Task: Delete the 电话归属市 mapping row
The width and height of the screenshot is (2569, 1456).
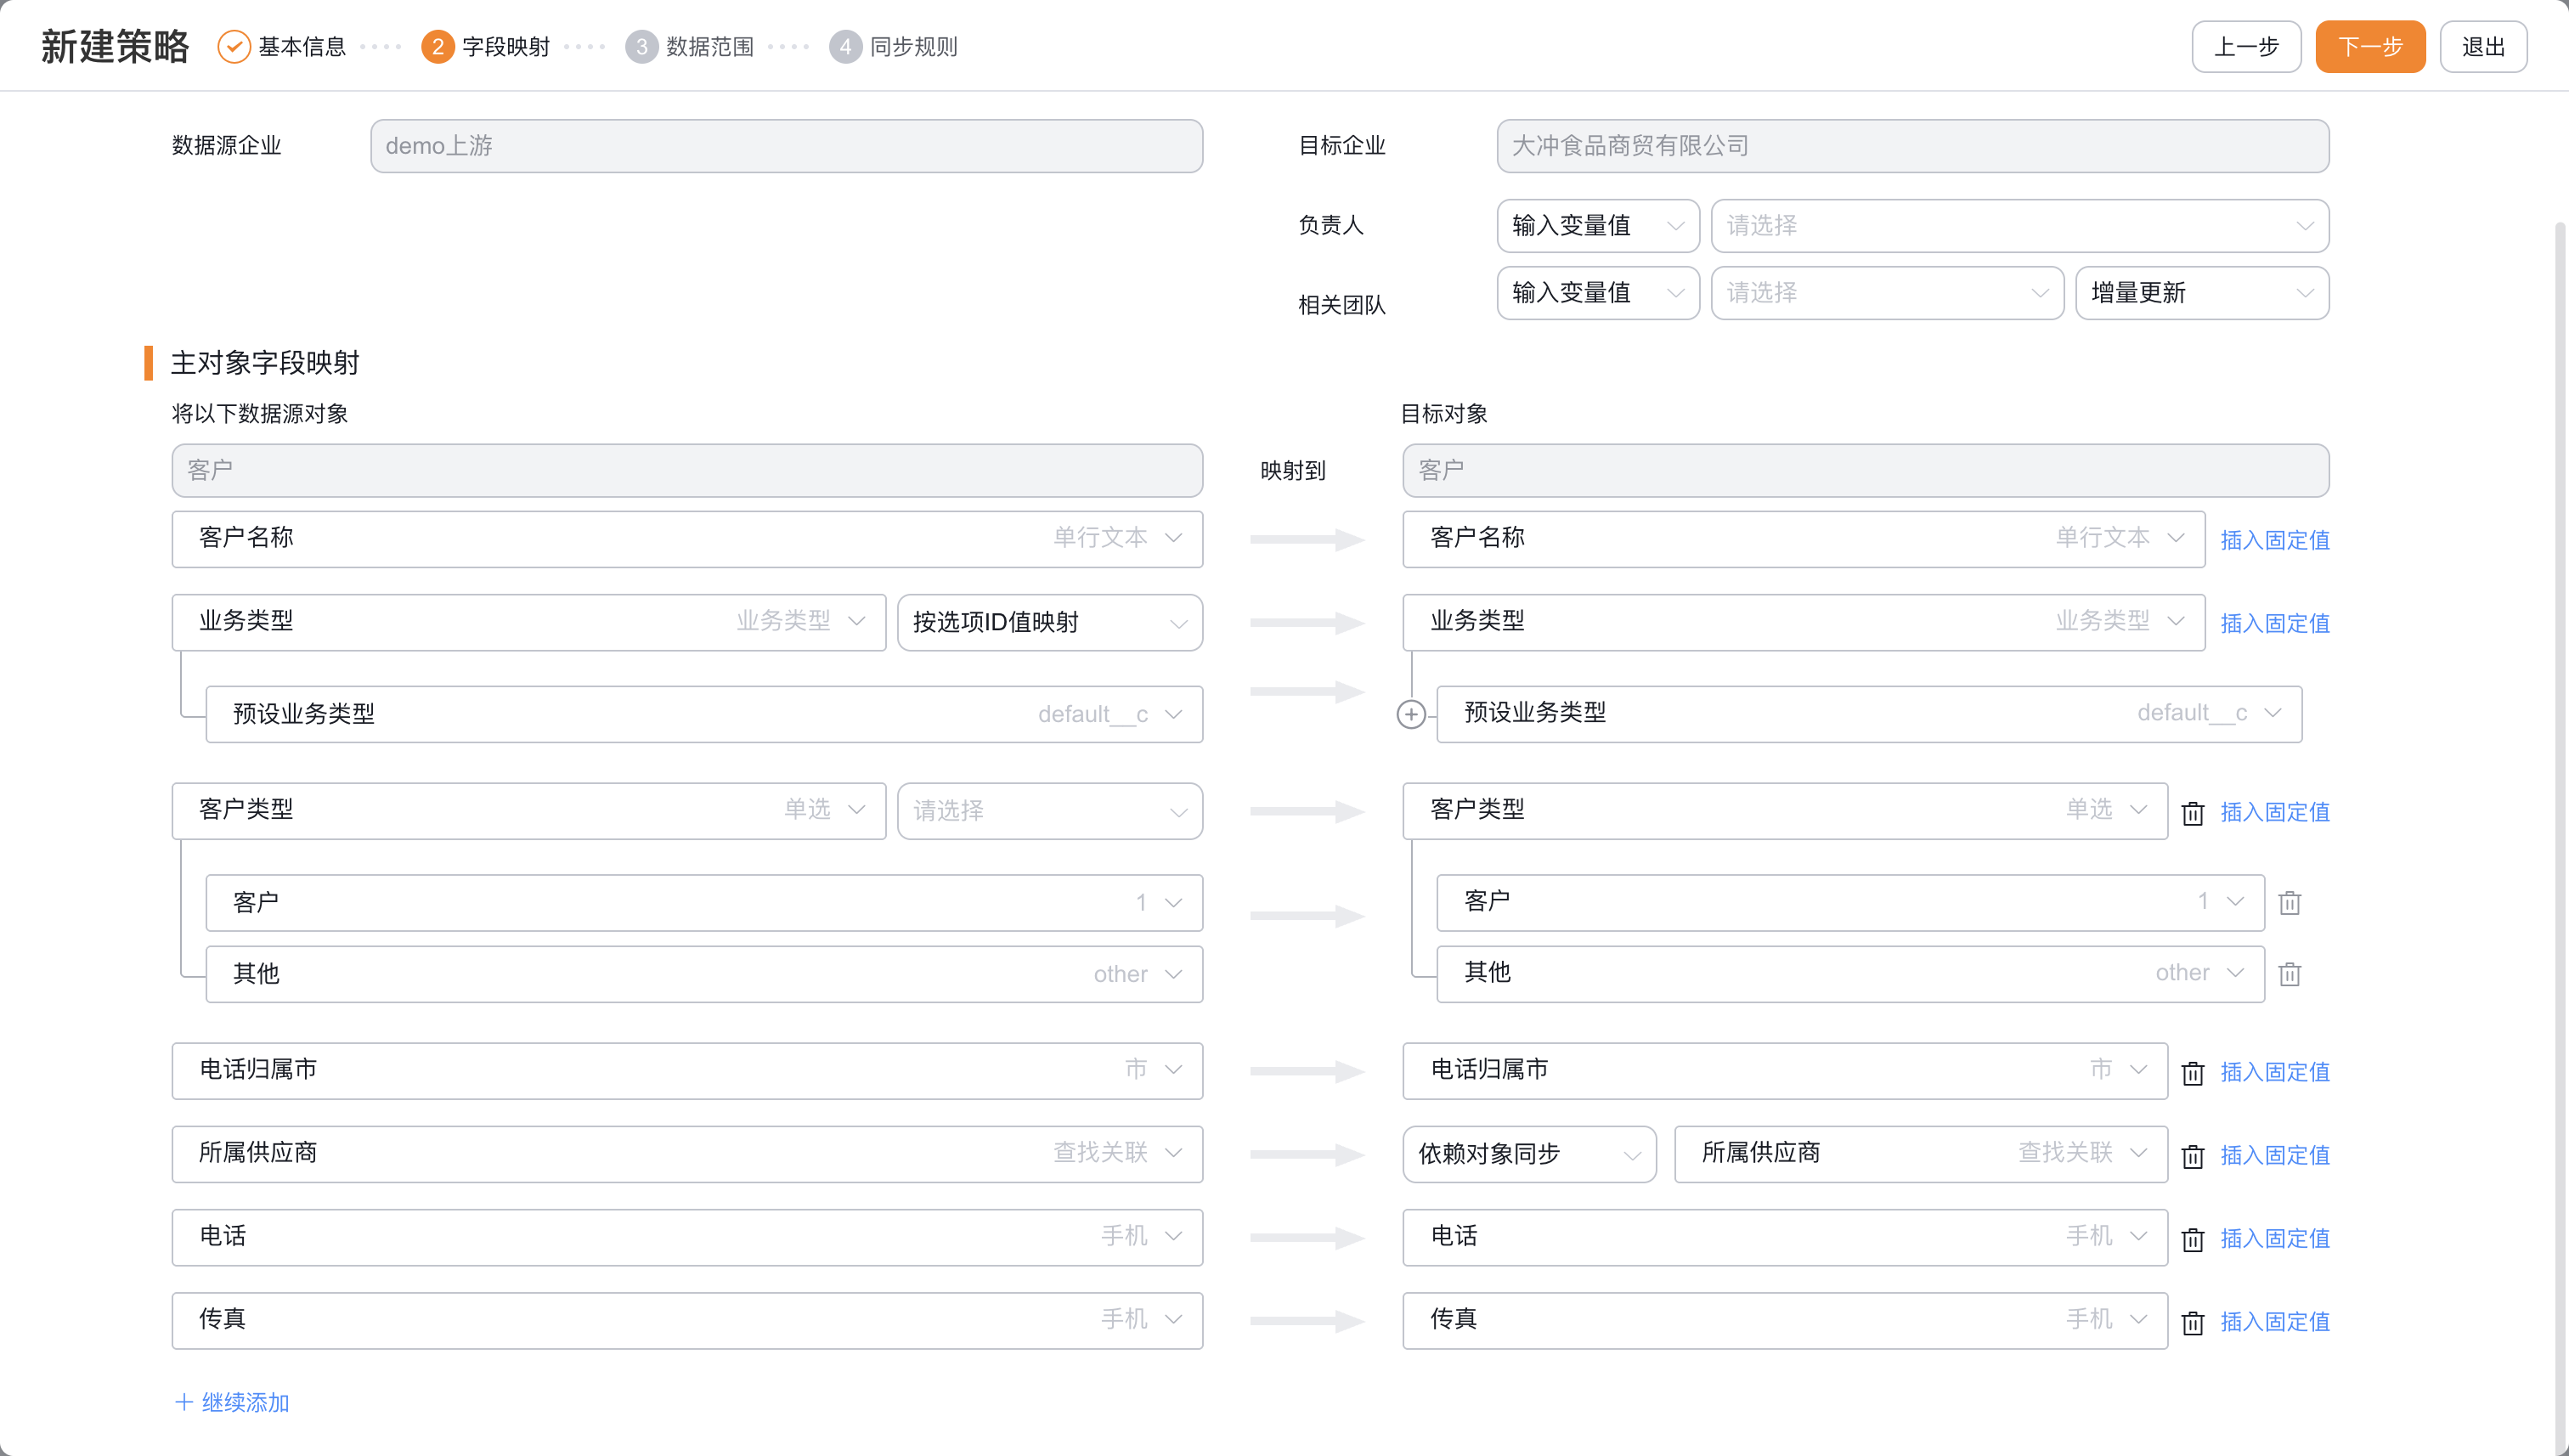Action: coord(2192,1073)
